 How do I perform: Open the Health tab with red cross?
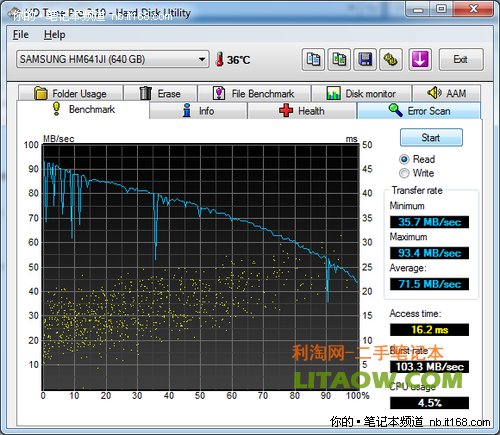point(302,111)
